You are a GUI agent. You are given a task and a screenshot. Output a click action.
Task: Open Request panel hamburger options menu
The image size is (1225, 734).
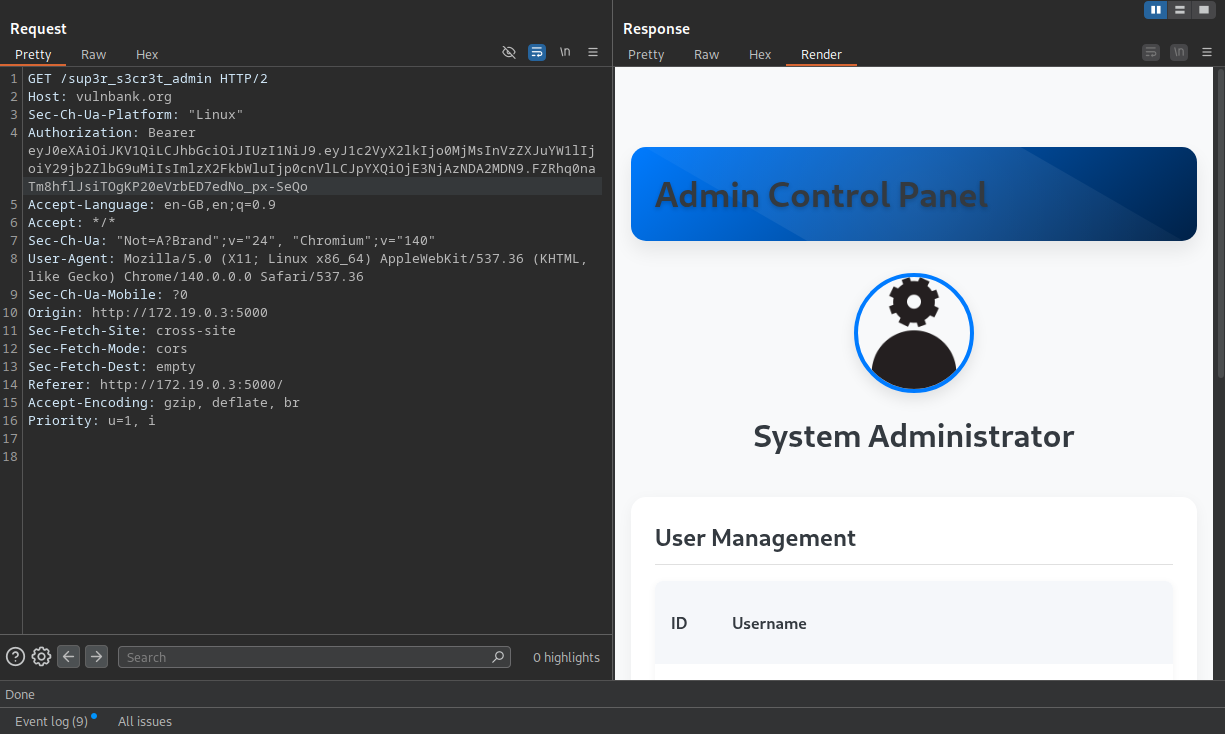593,52
